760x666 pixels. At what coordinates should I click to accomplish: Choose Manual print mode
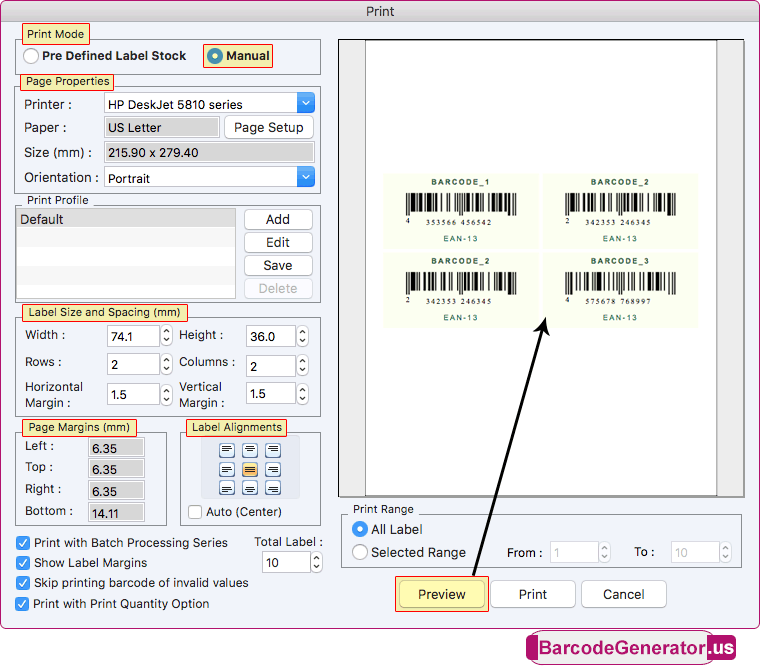215,56
